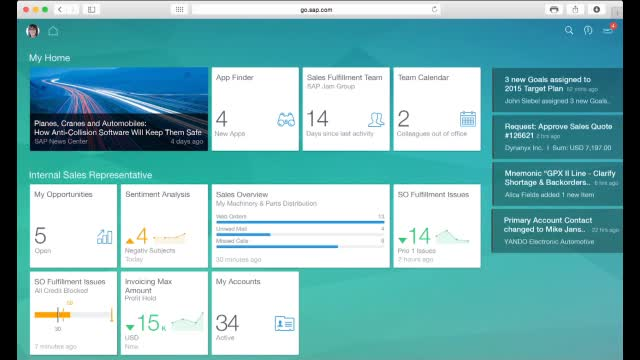640x360 pixels.
Task: Open notifications icon with red badge
Action: tap(609, 29)
